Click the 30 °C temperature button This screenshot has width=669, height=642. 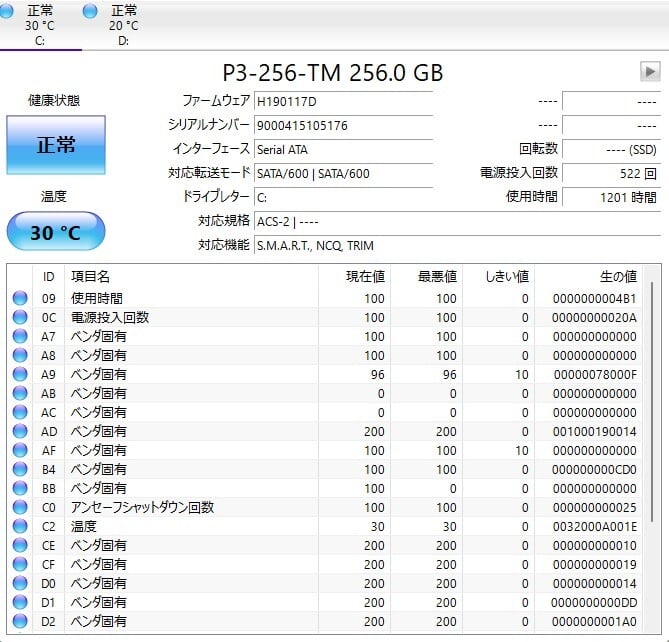click(56, 232)
